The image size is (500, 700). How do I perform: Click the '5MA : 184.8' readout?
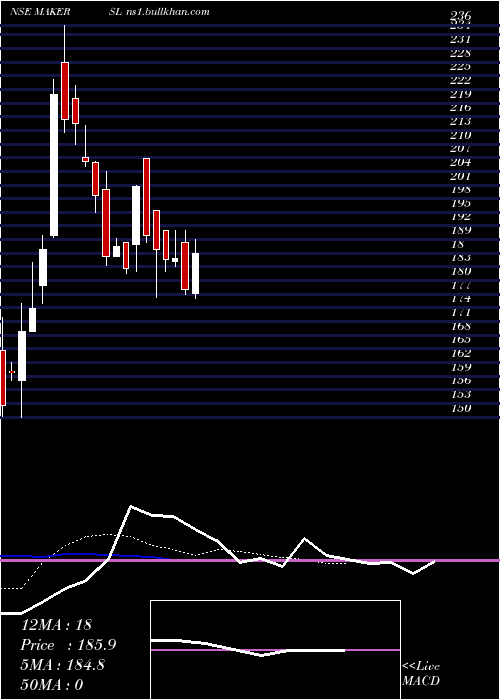[63, 665]
